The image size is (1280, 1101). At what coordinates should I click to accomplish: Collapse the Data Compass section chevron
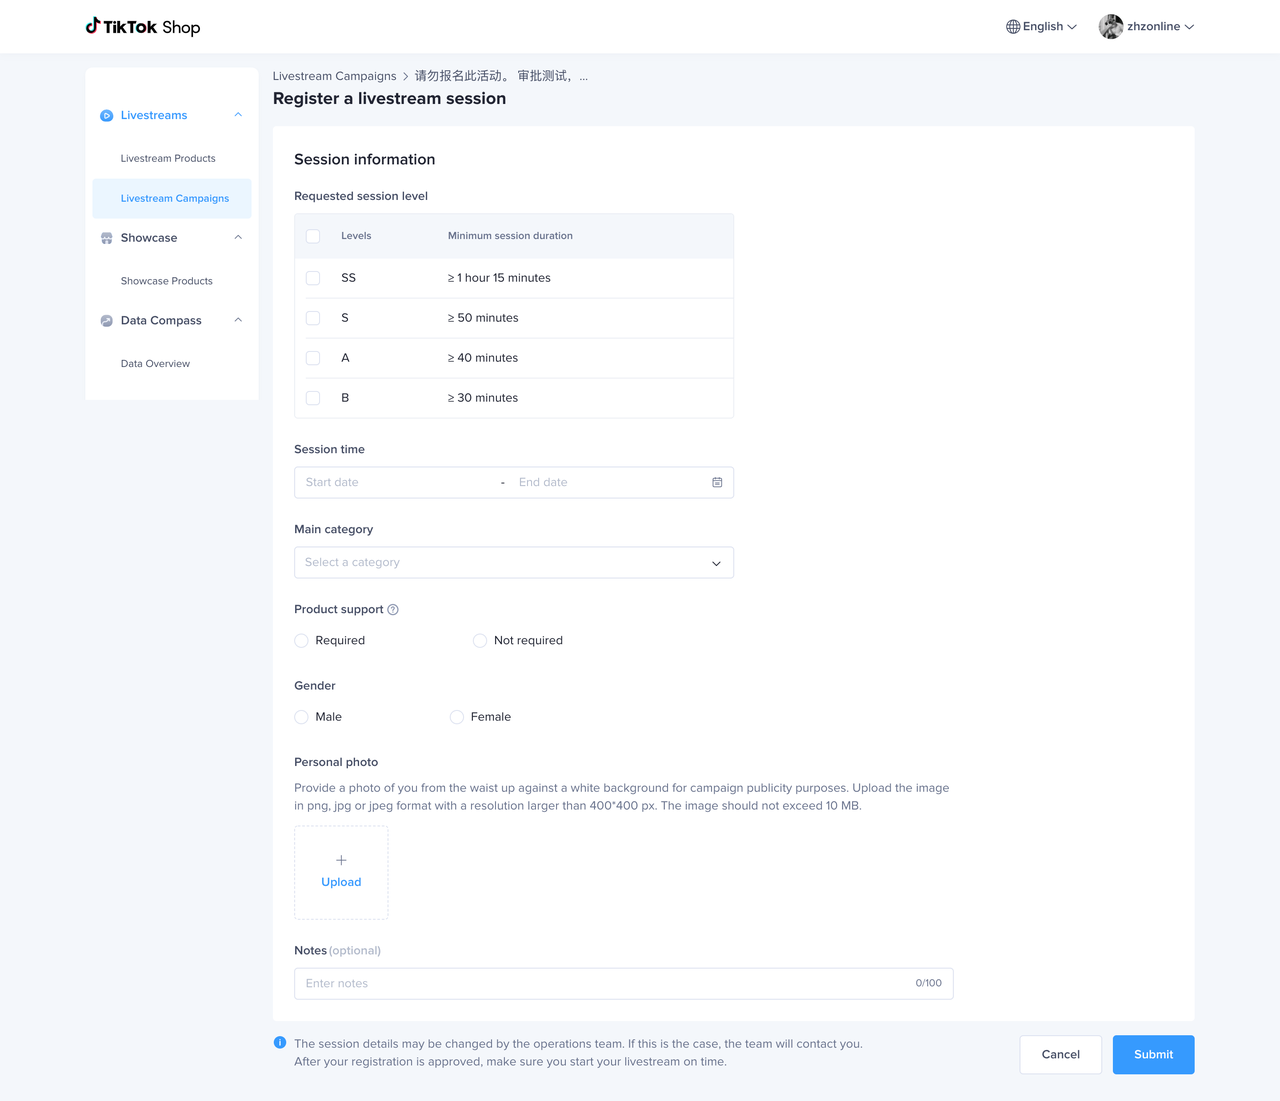click(x=238, y=320)
